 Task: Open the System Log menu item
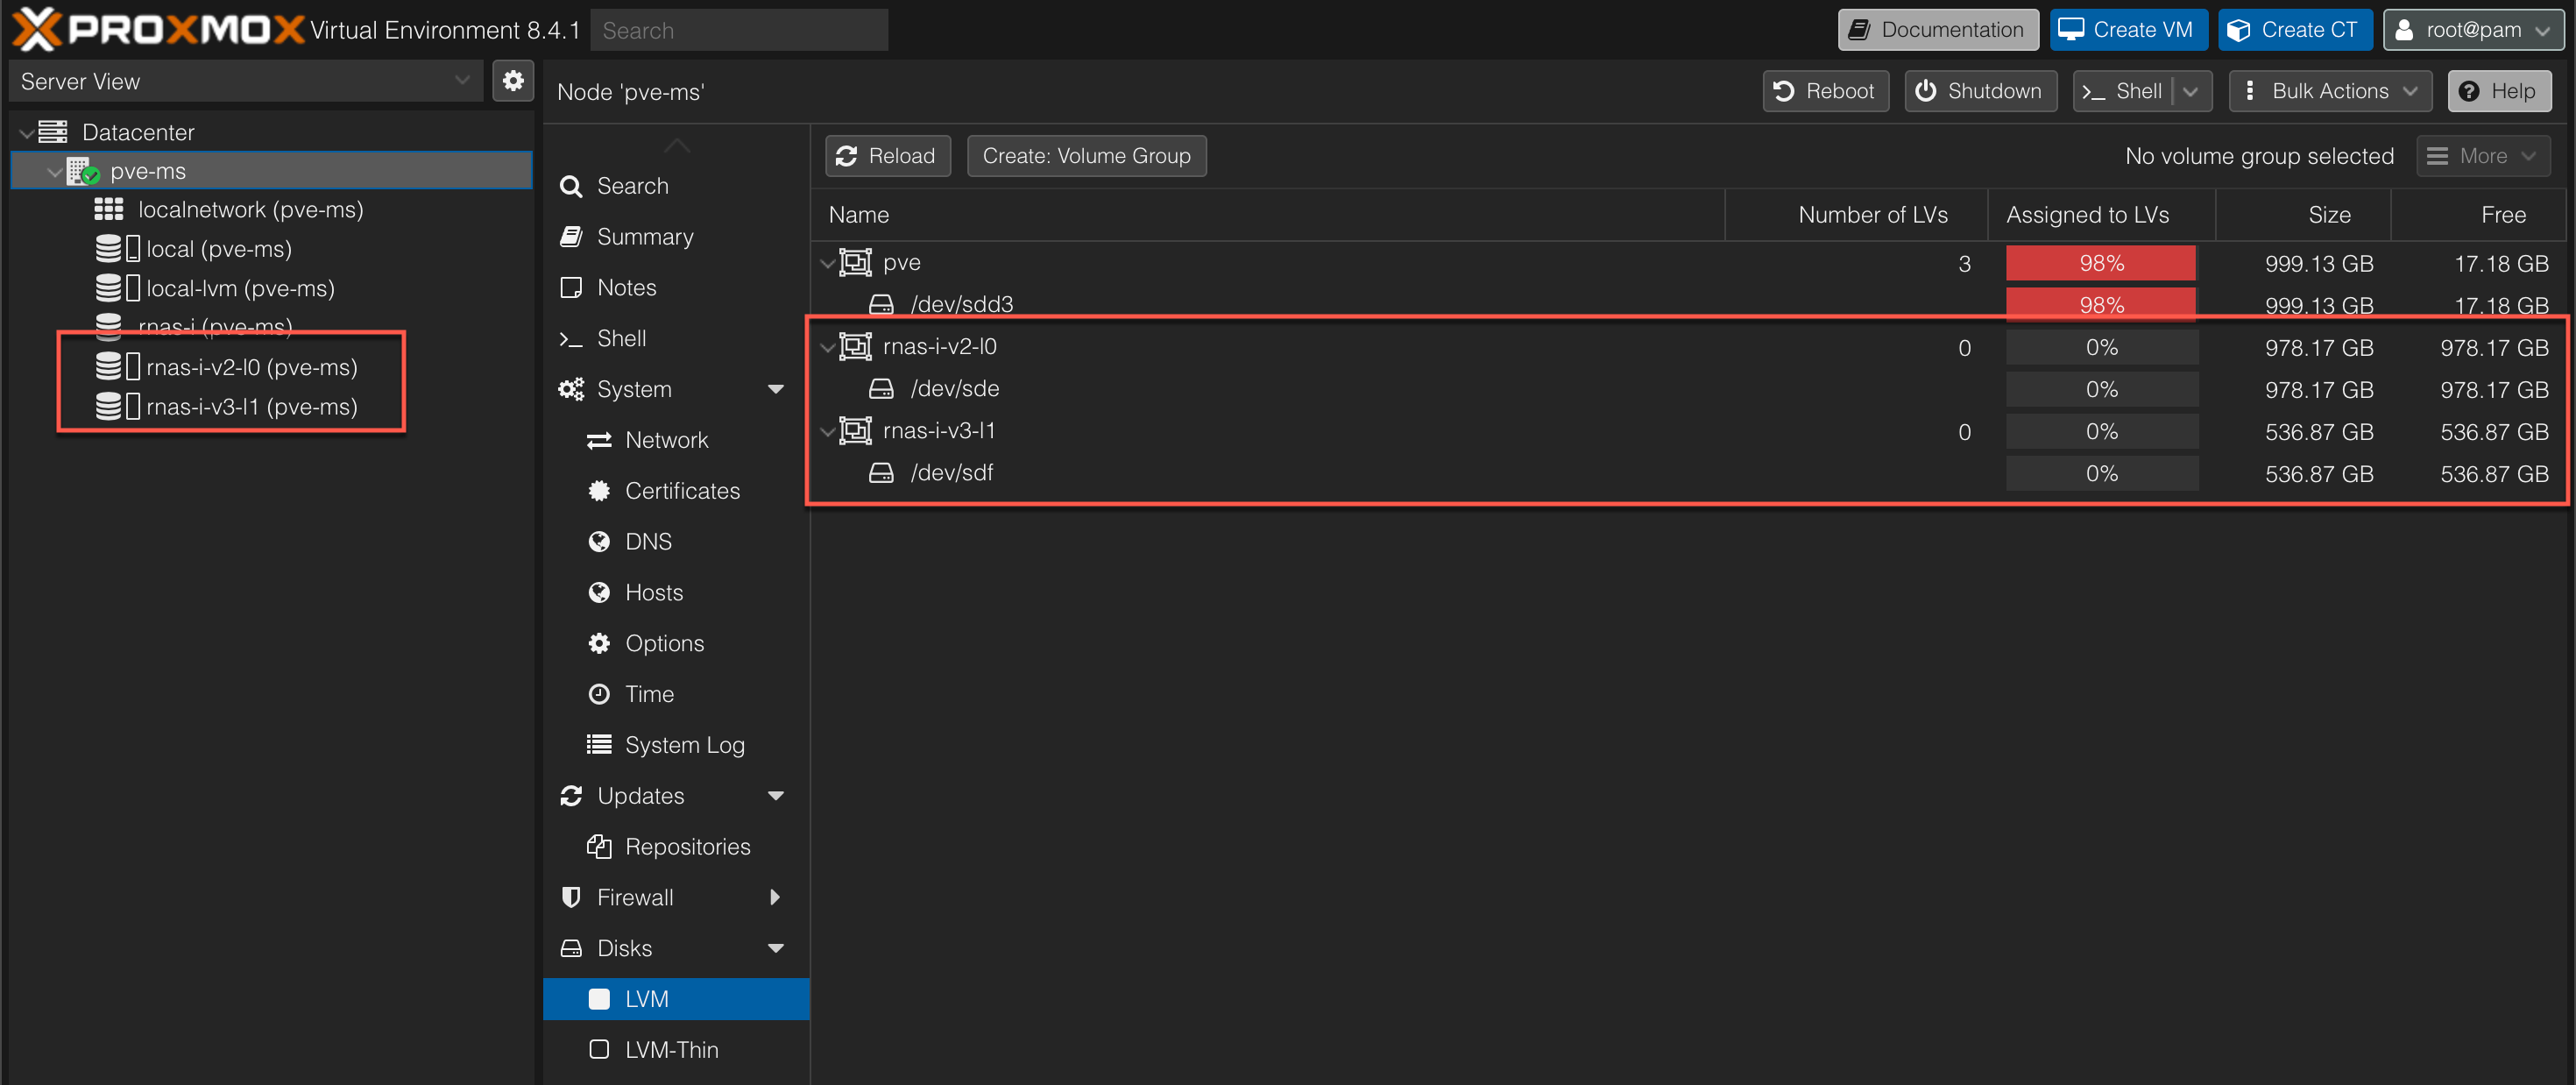(676, 745)
